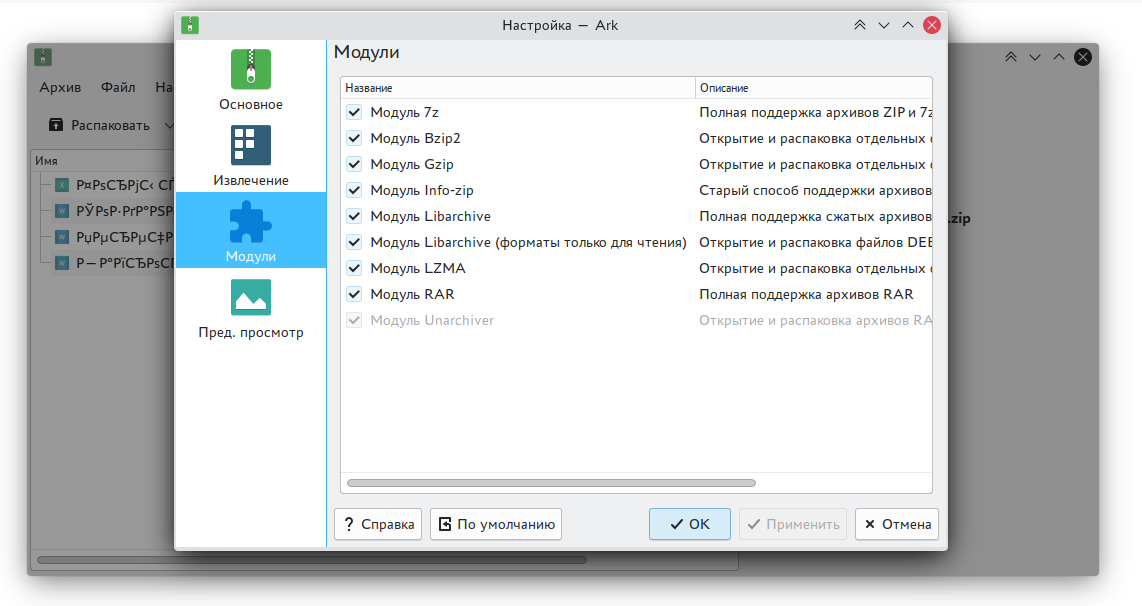Select the description text in the Bzip2 row
The image size is (1142, 606).
[815, 138]
